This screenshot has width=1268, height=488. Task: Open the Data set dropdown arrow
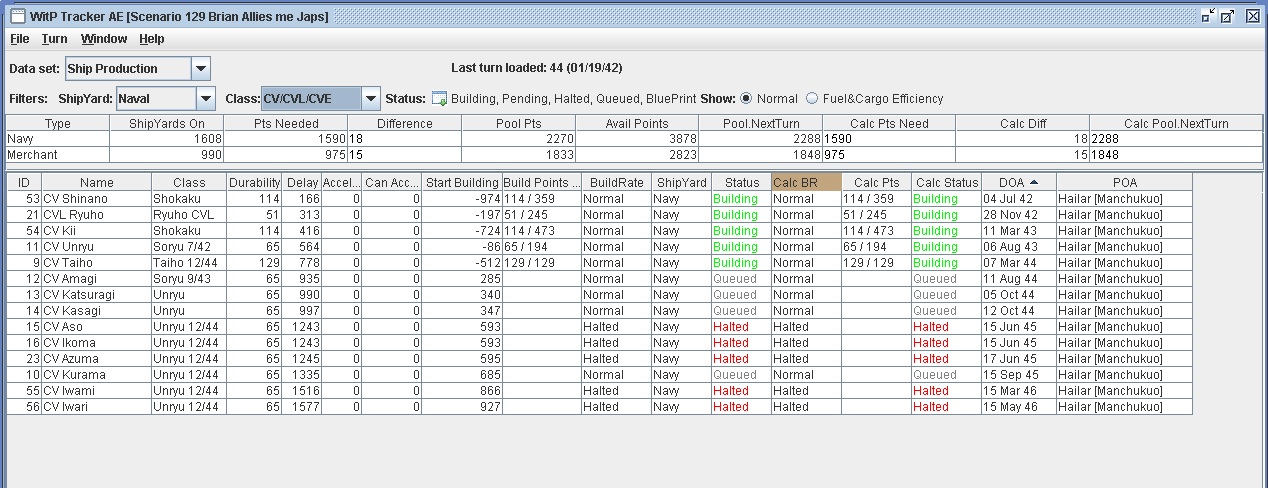pyautogui.click(x=200, y=69)
